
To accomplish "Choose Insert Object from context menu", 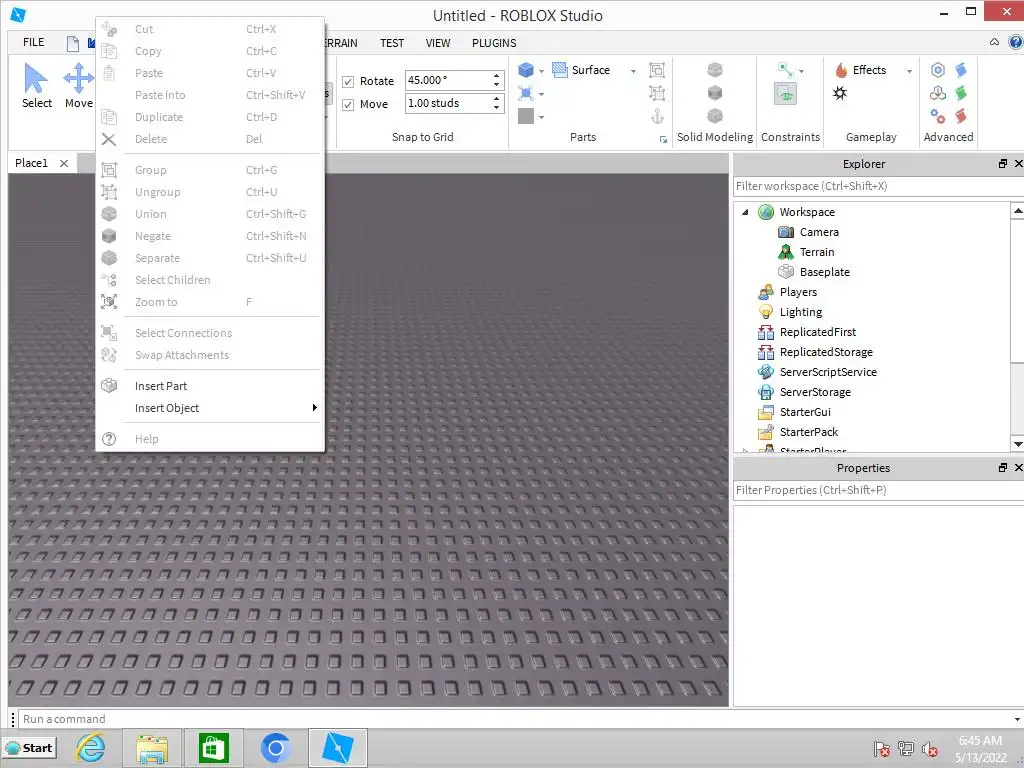I will coord(210,408).
